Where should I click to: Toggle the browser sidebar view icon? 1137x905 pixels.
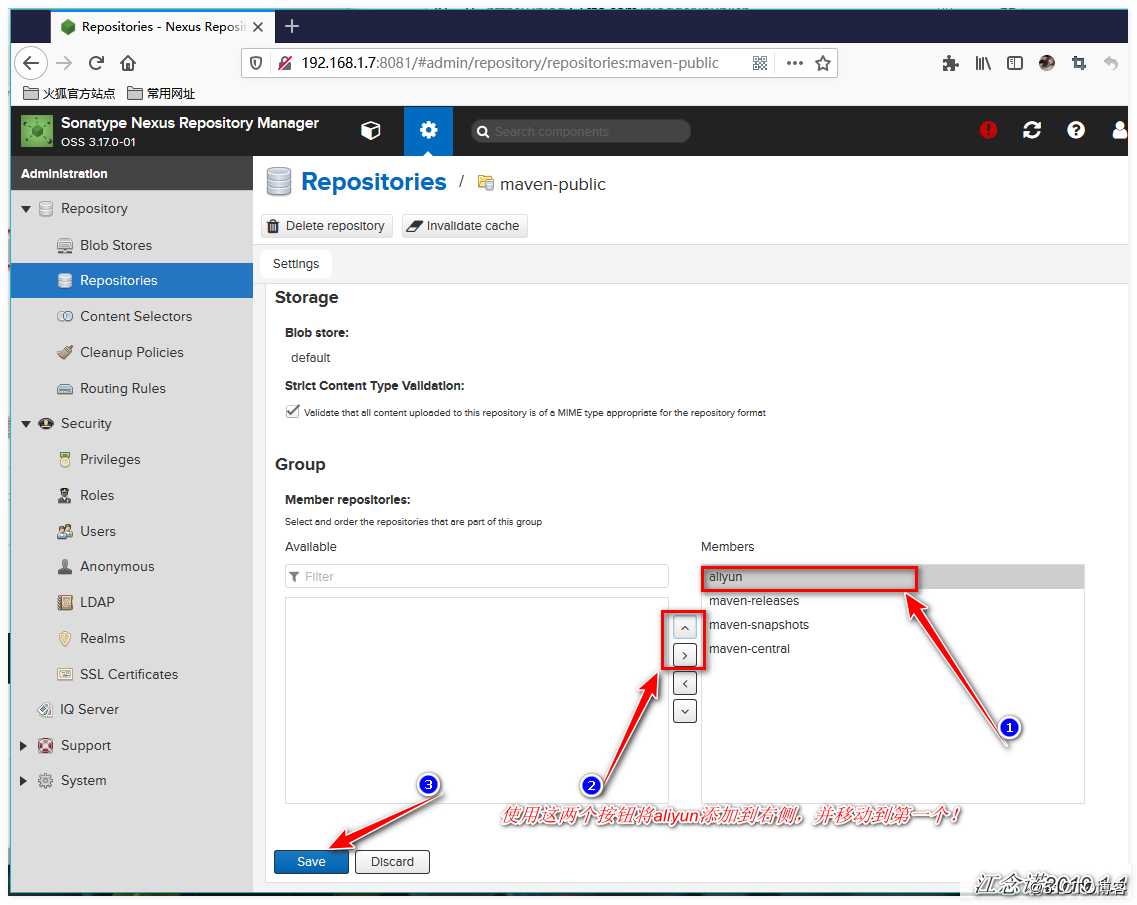coord(1014,63)
